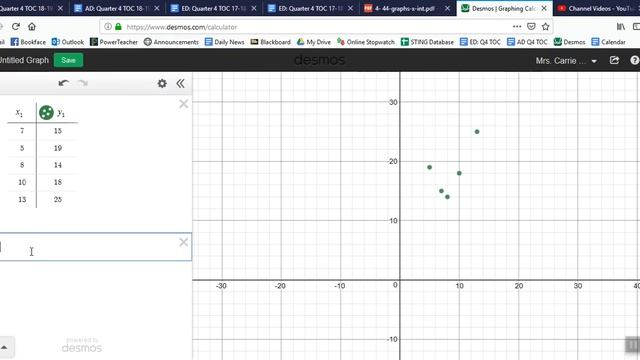
Task: Open the Desmos help question icon
Action: [x=634, y=60]
